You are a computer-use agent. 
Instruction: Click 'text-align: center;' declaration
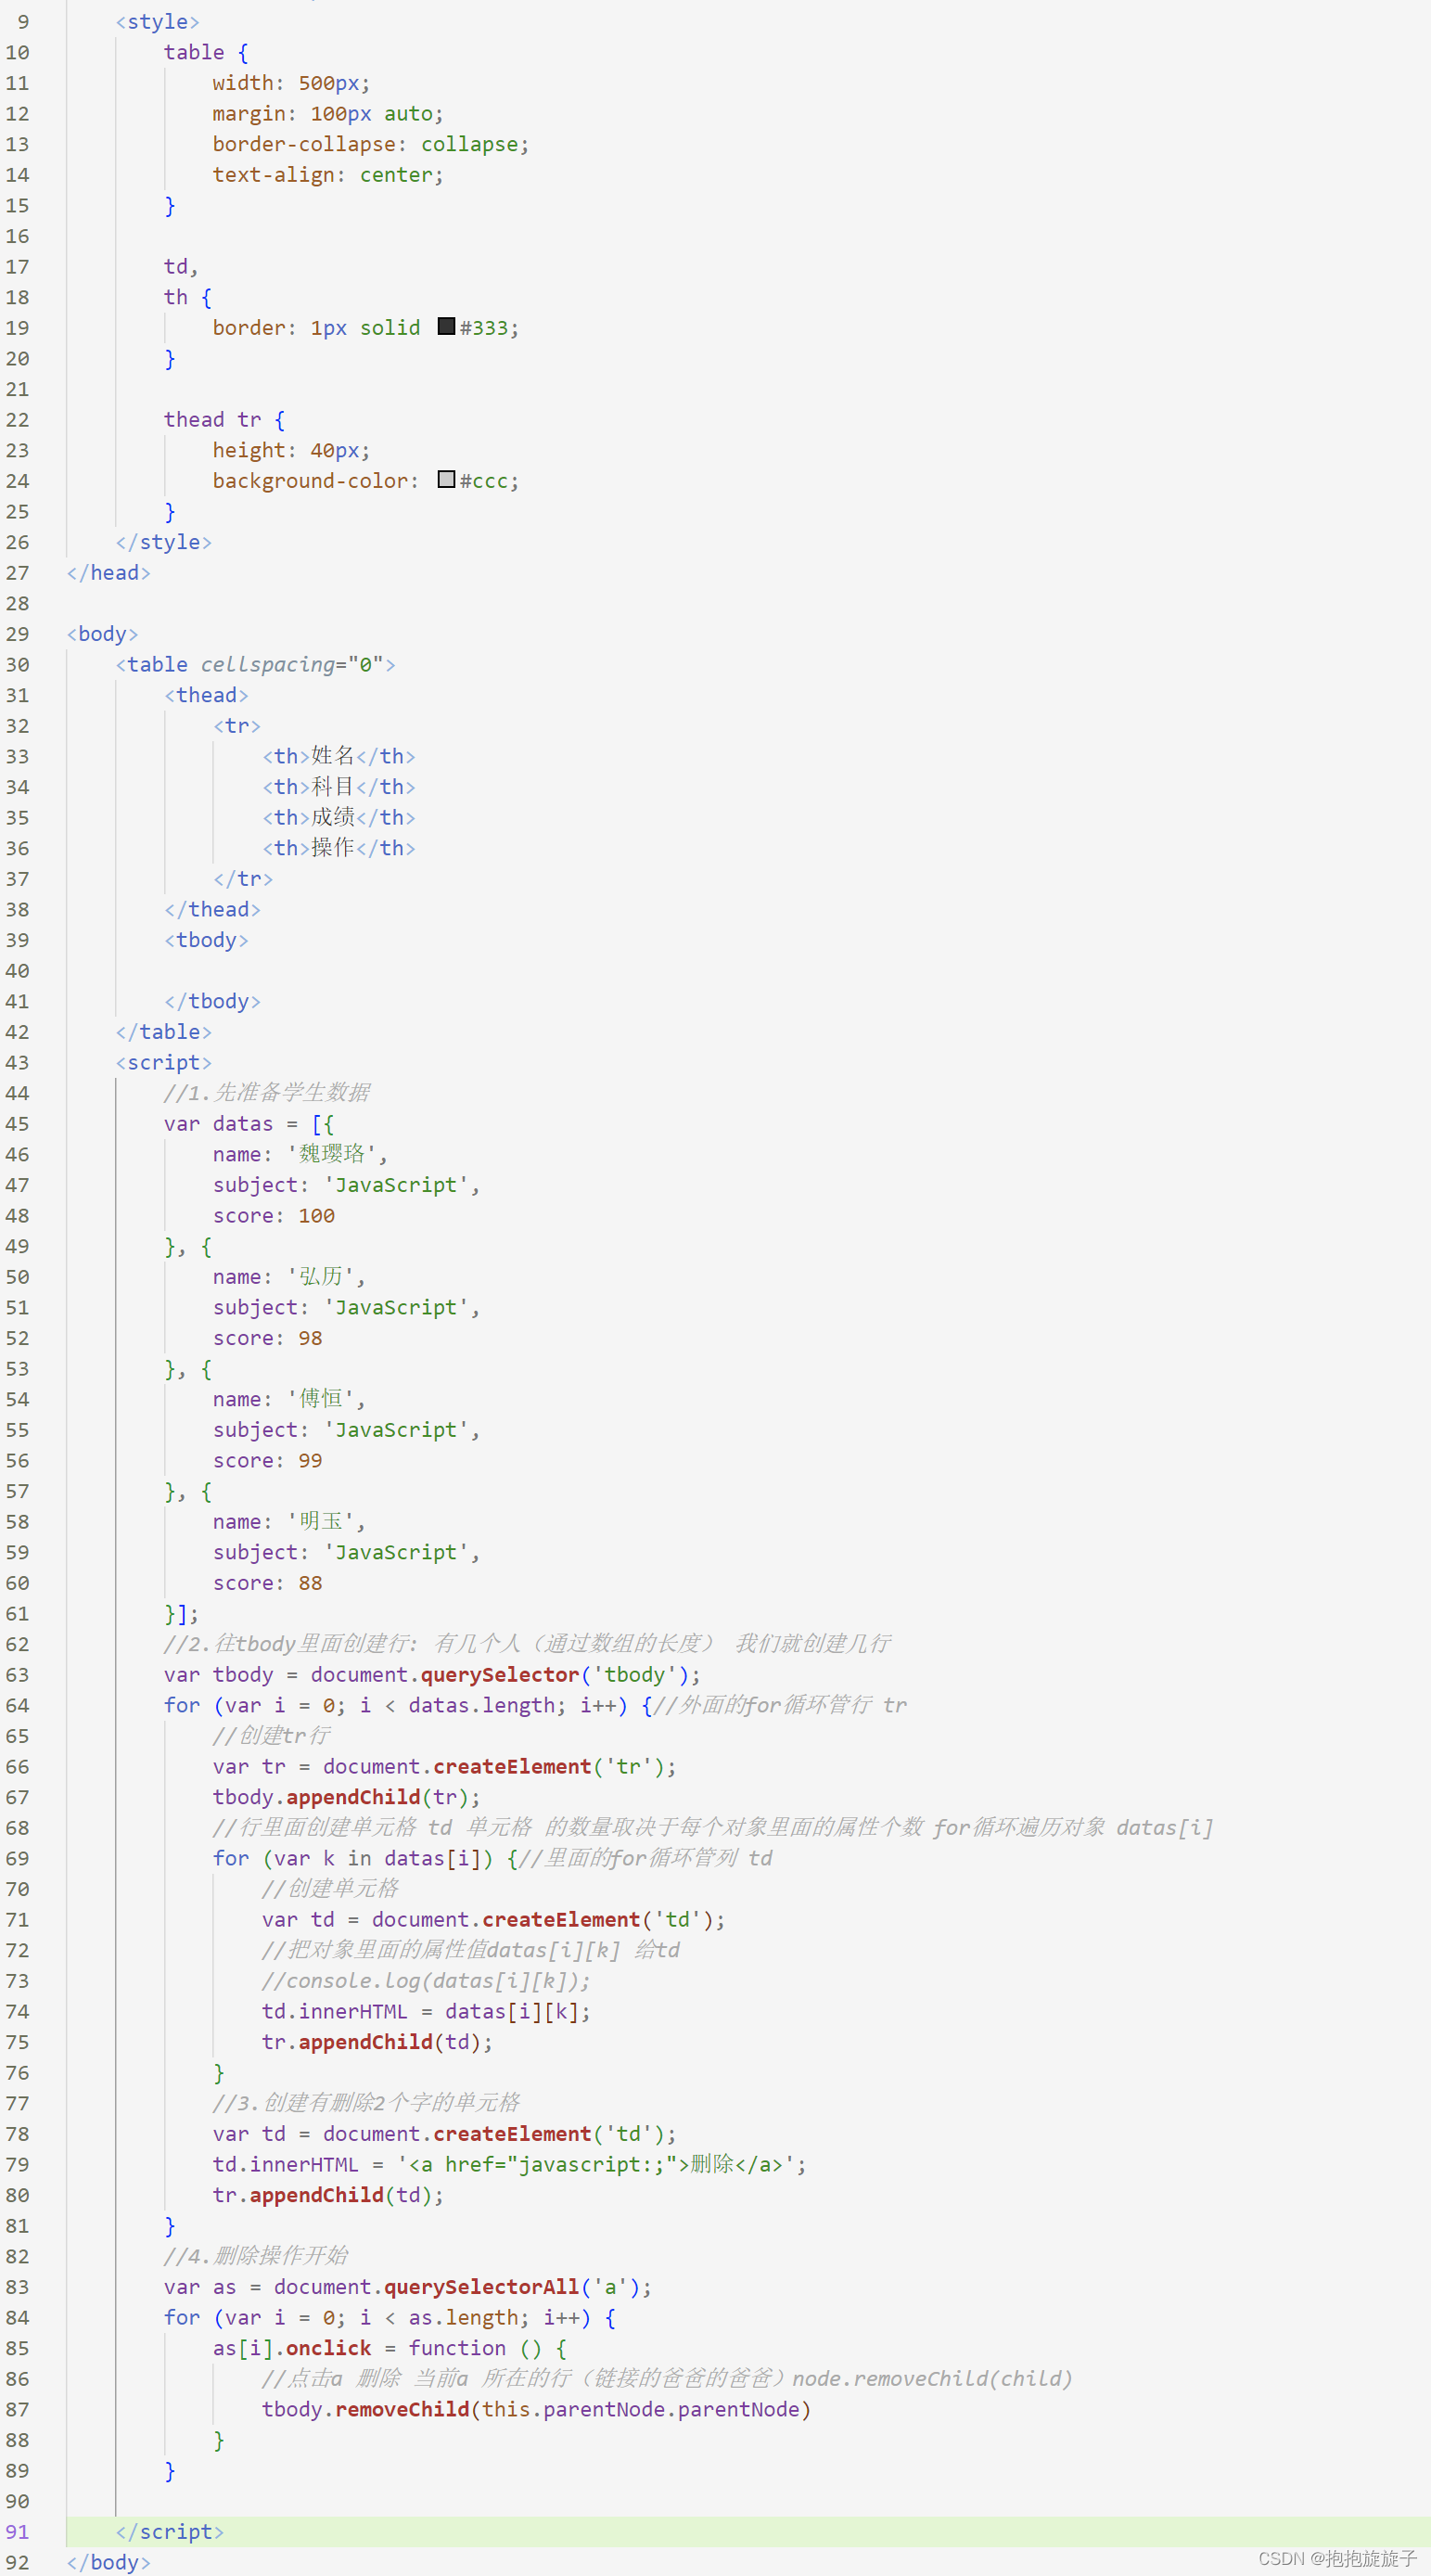(327, 175)
